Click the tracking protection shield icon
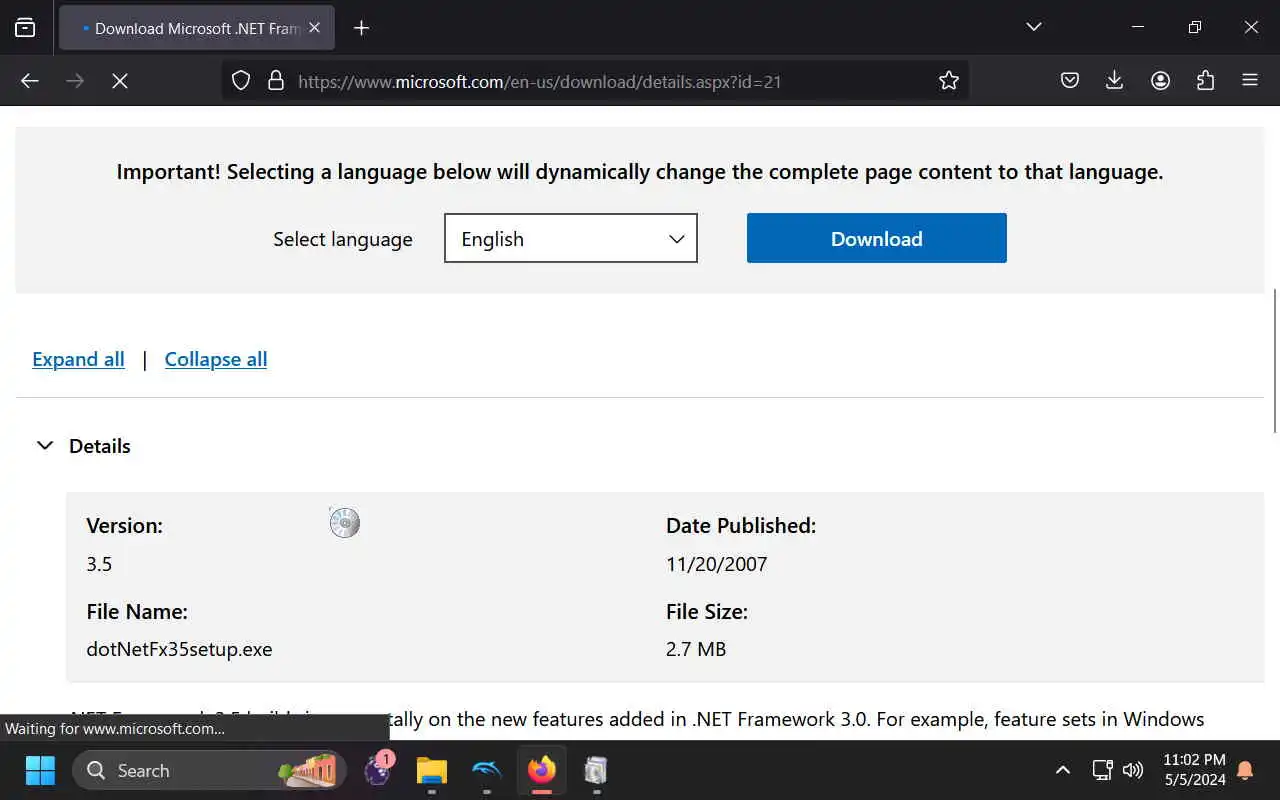Image resolution: width=1280 pixels, height=800 pixels. pyautogui.click(x=241, y=81)
